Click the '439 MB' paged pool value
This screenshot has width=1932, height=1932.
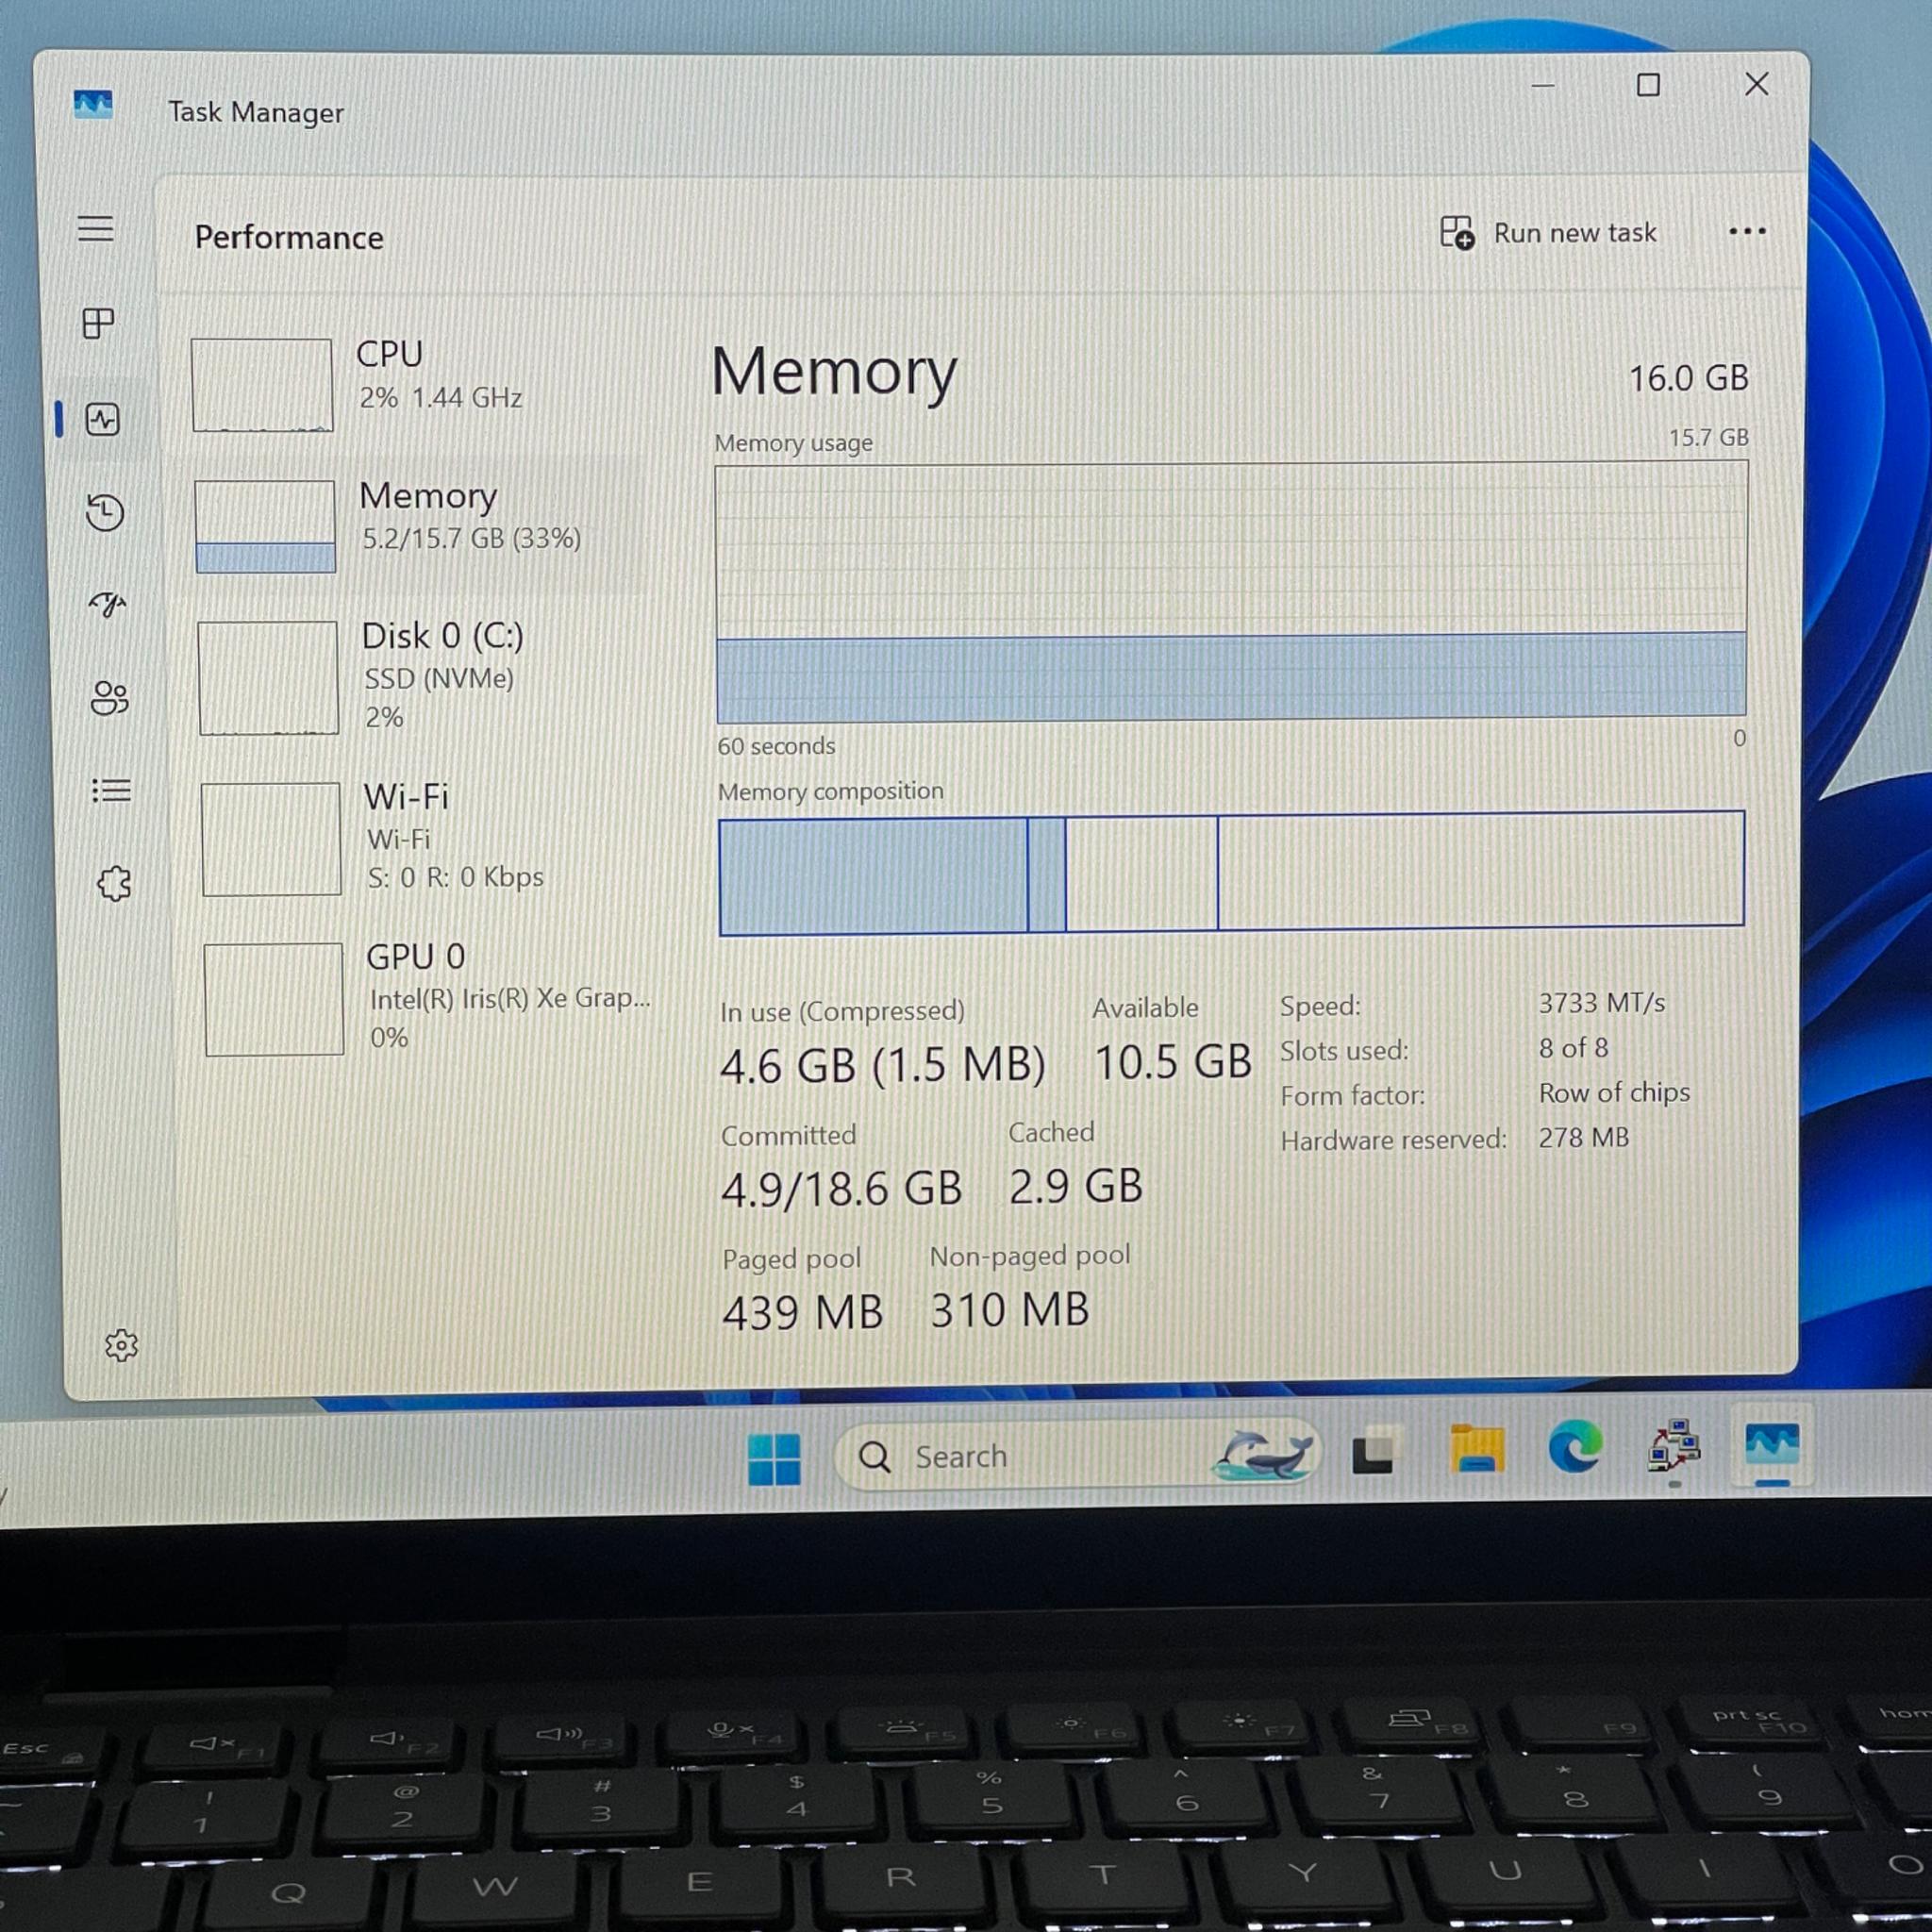803,1313
